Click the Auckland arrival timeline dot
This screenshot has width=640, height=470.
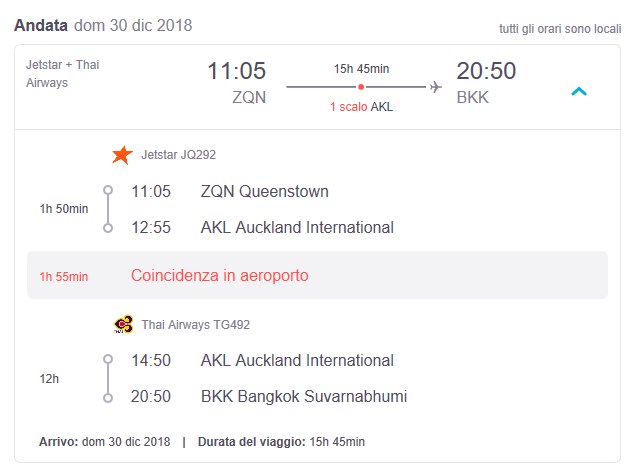pos(108,228)
